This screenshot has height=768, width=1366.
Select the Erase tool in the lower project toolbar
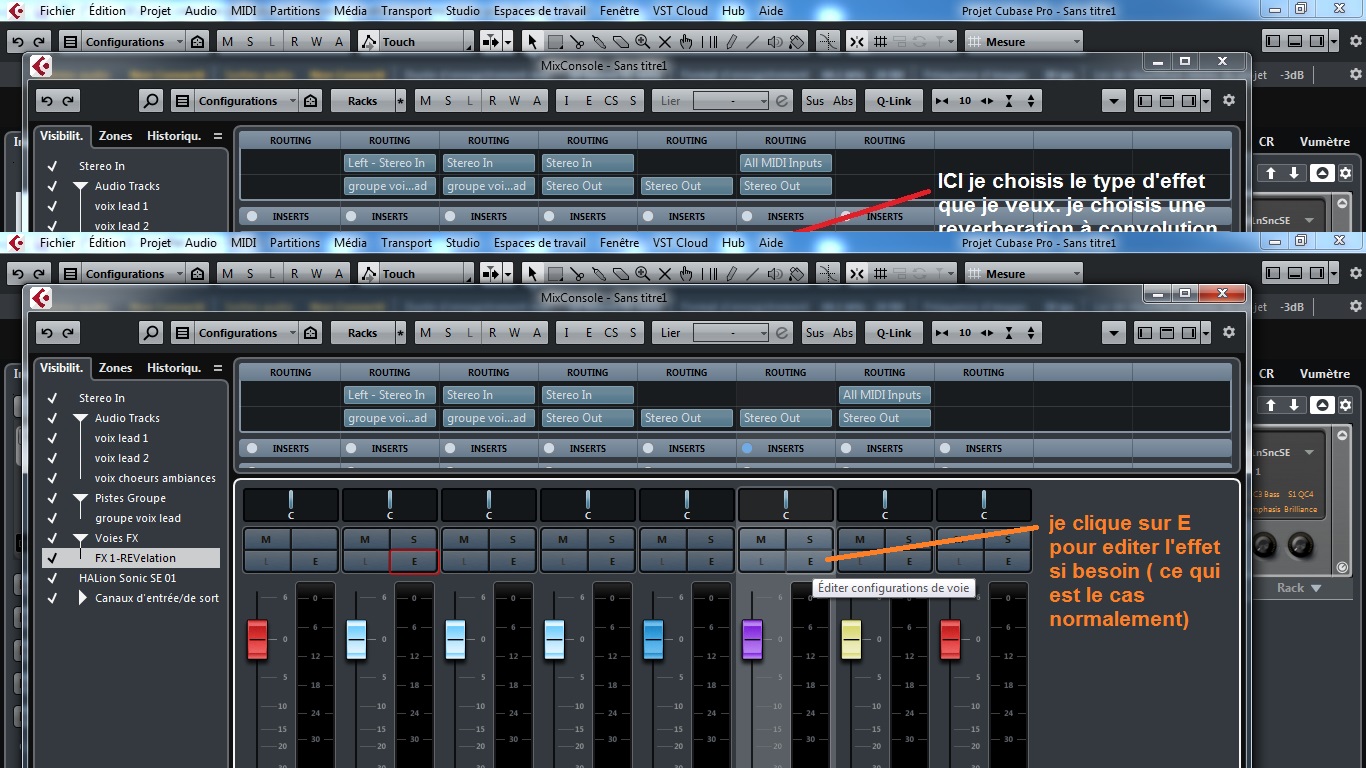[621, 274]
